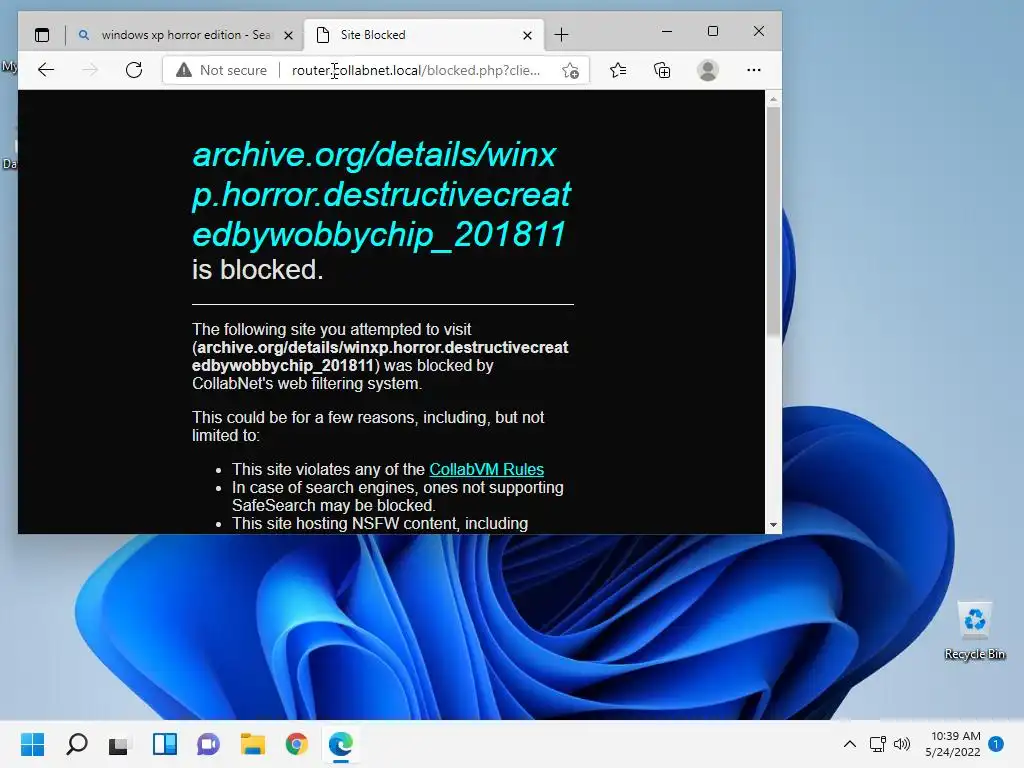Viewport: 1024px width, 768px height.
Task: Close the windows xp horror edition tab
Action: click(288, 35)
